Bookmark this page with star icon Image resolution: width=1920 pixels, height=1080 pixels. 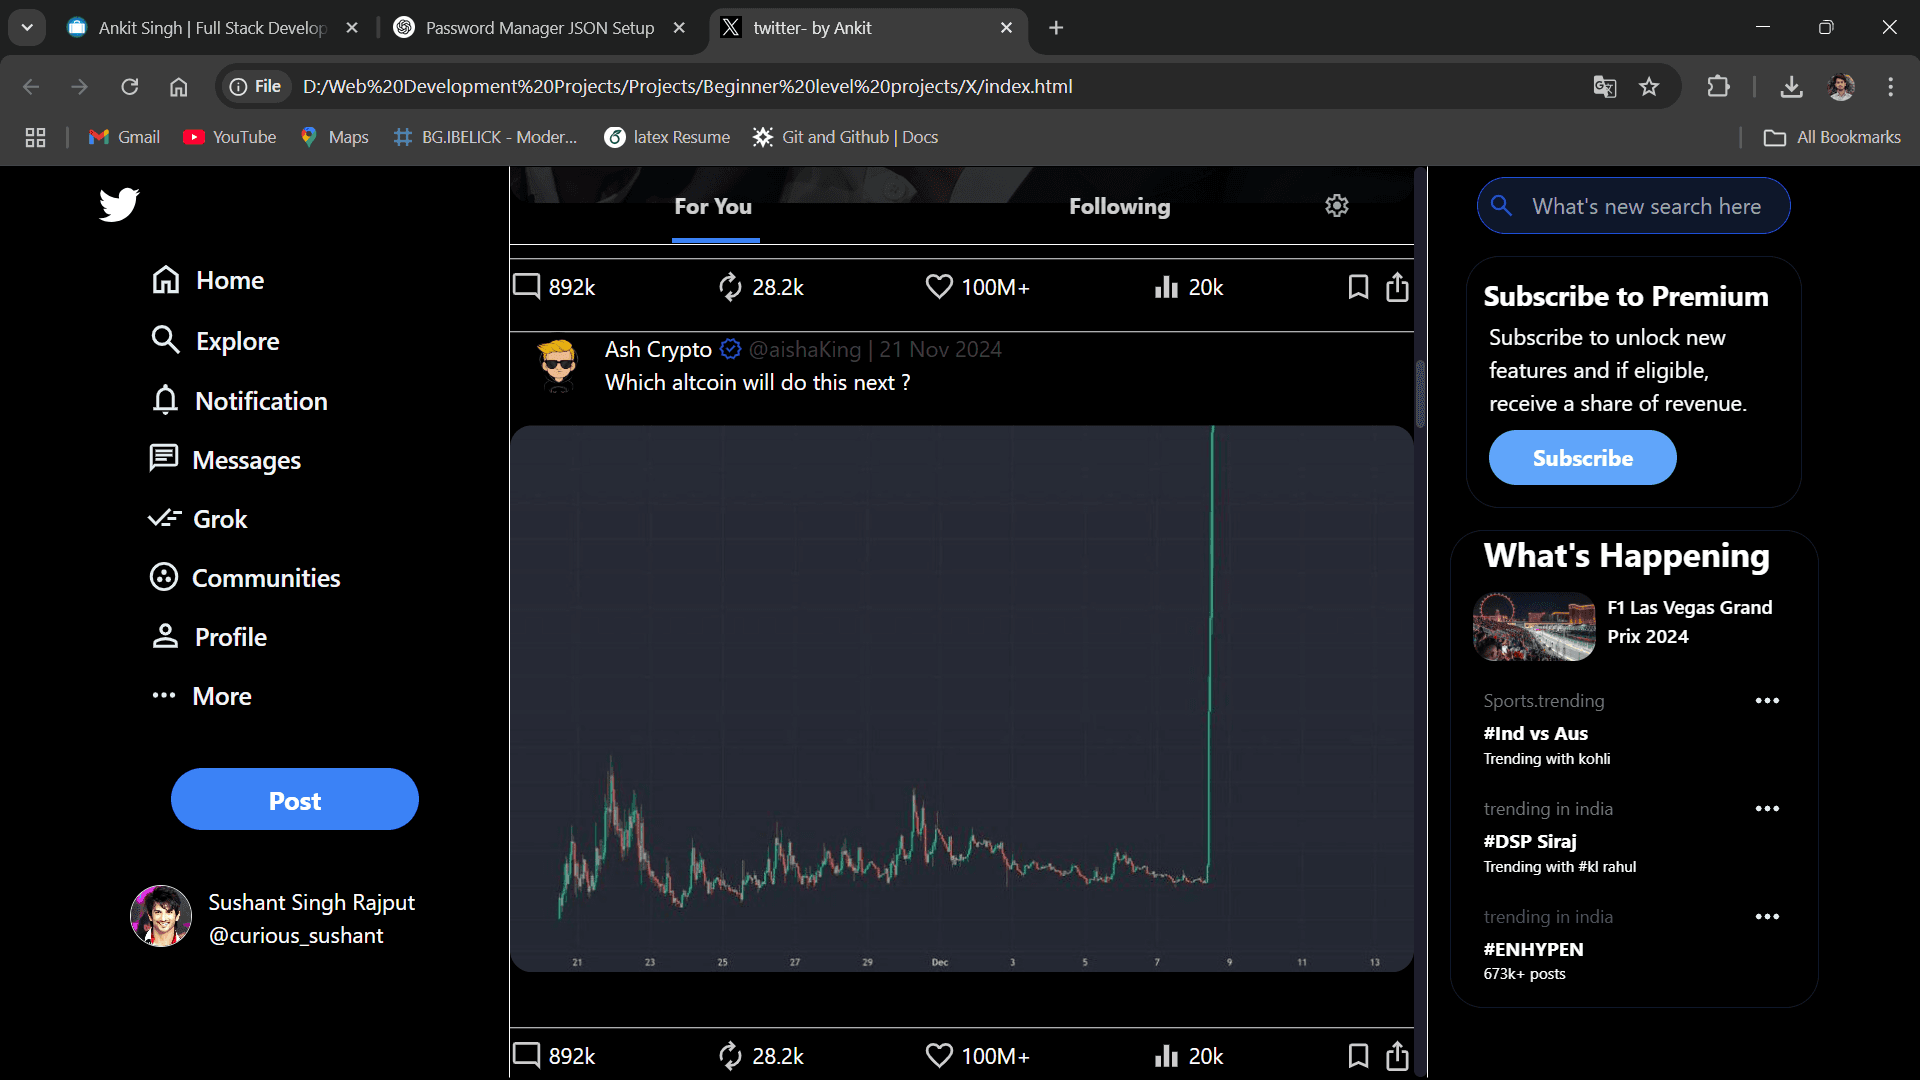coord(1649,87)
